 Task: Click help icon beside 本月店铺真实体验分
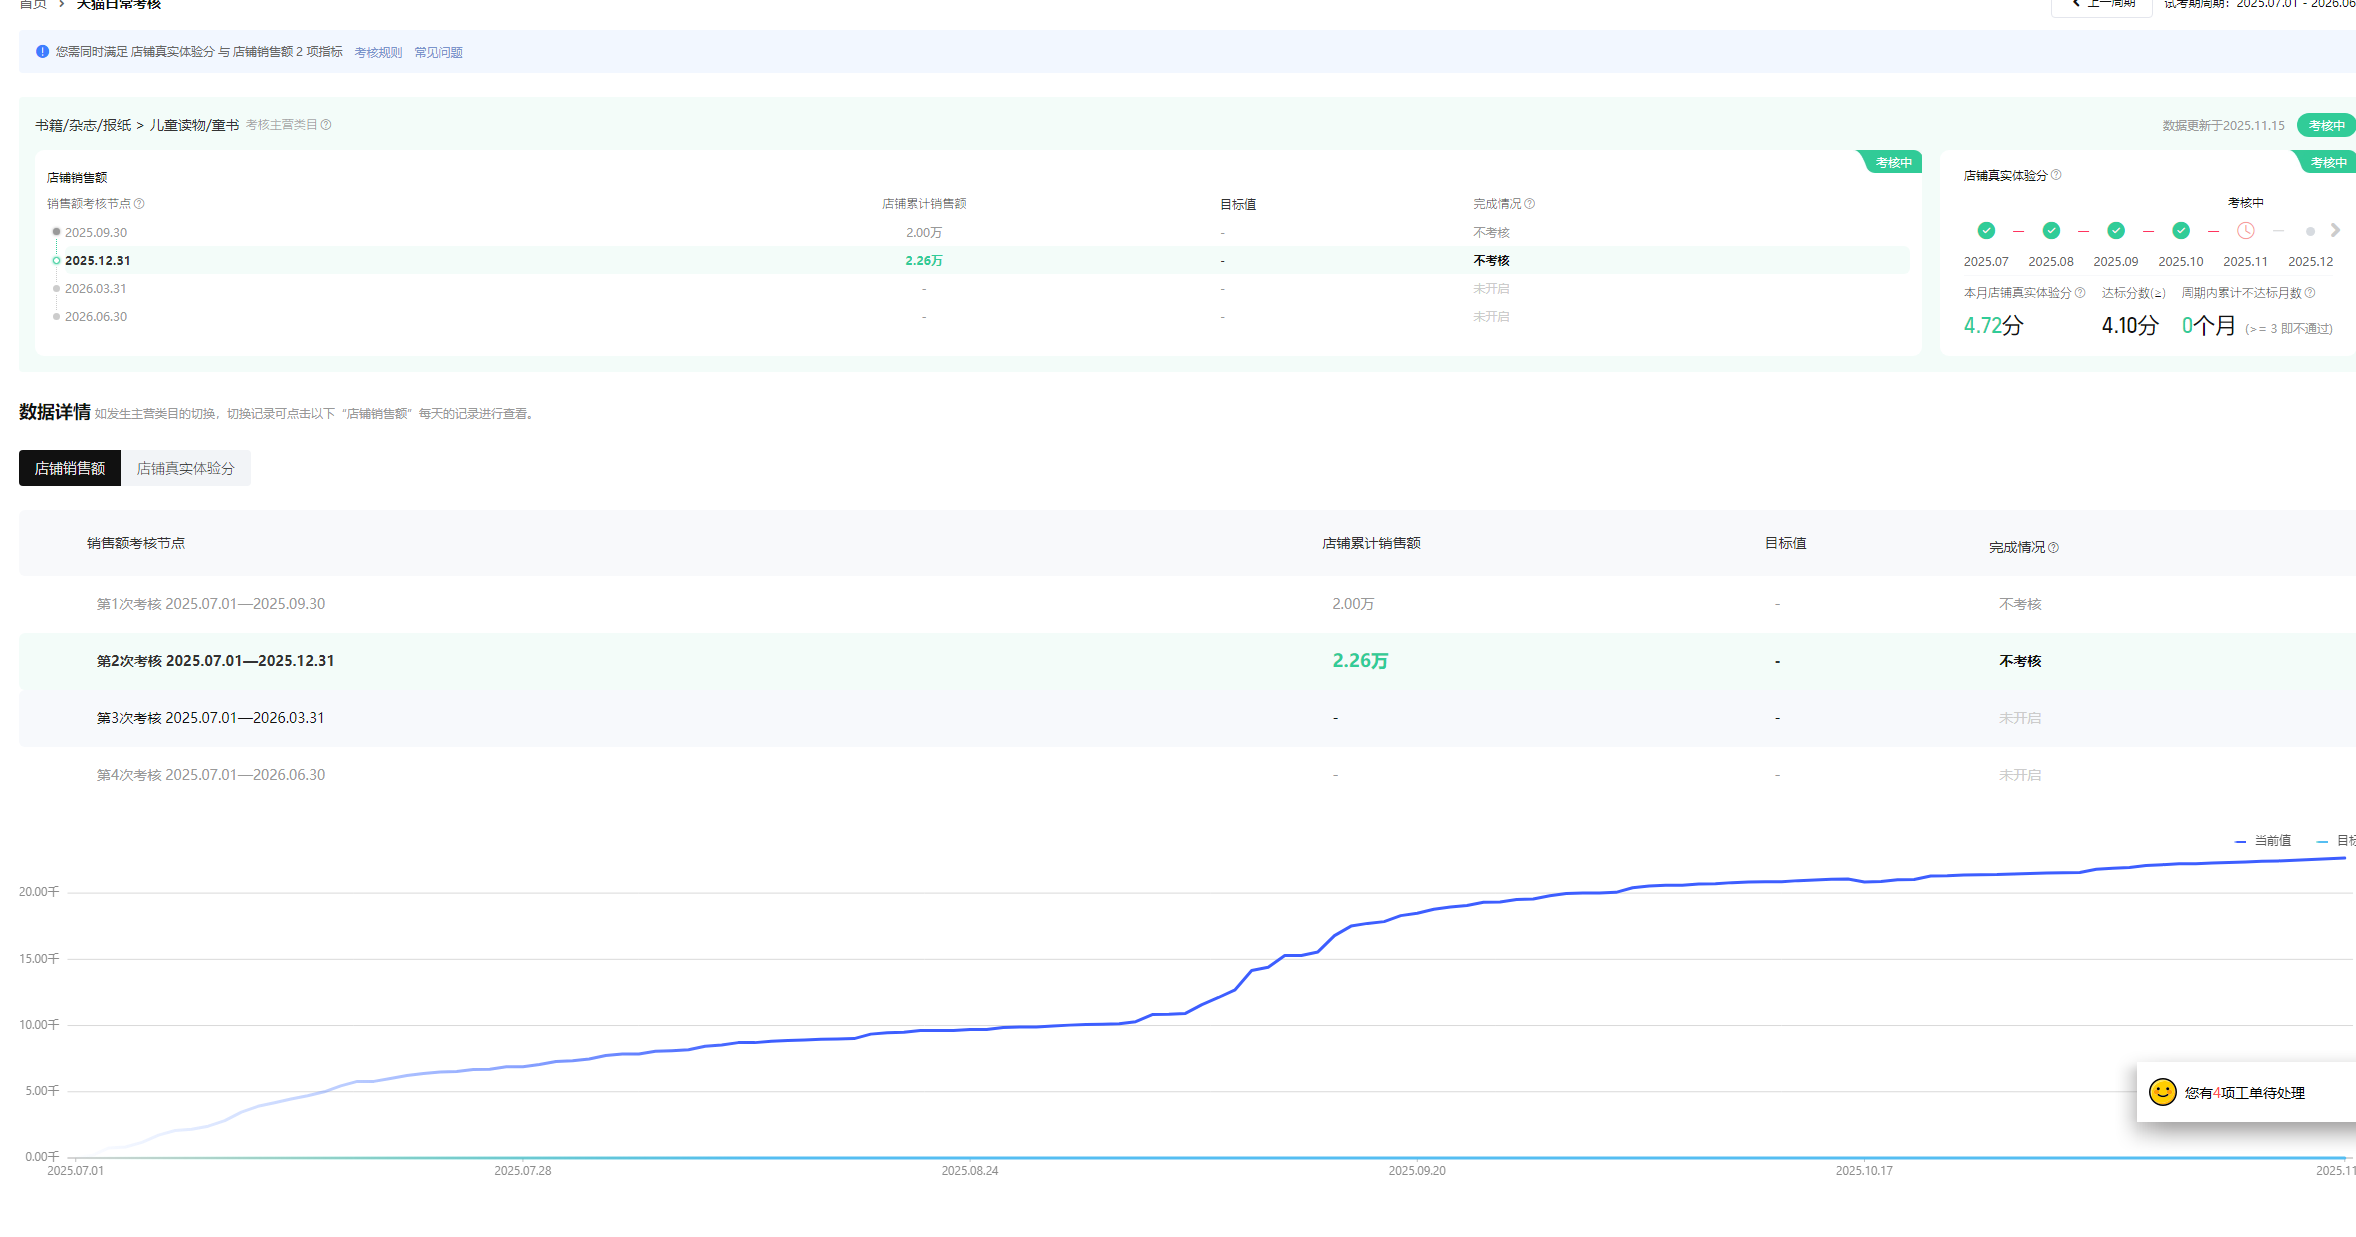2080,293
